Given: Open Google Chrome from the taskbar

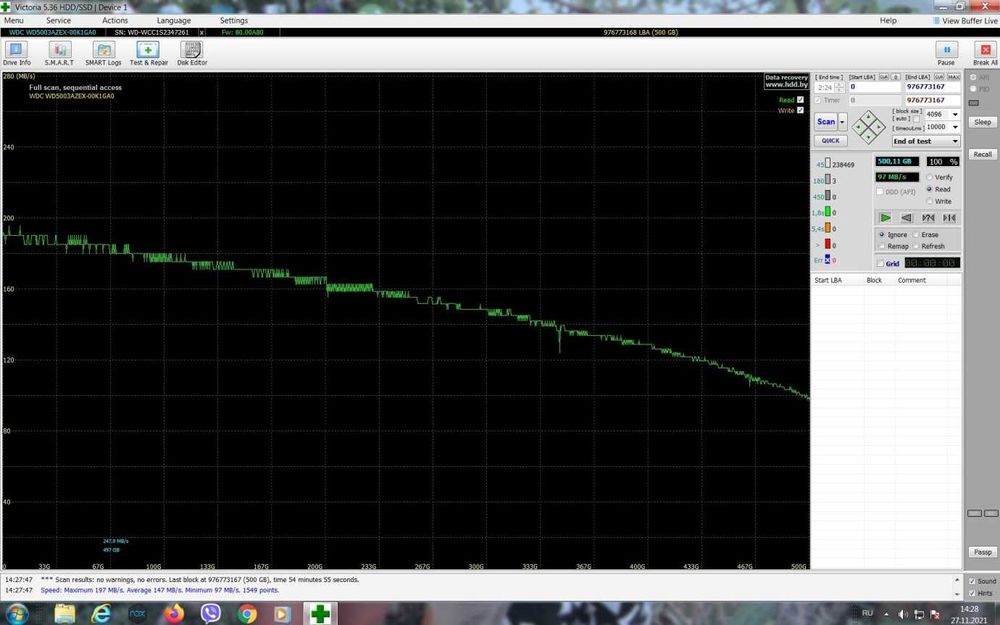Looking at the screenshot, I should click(x=247, y=614).
